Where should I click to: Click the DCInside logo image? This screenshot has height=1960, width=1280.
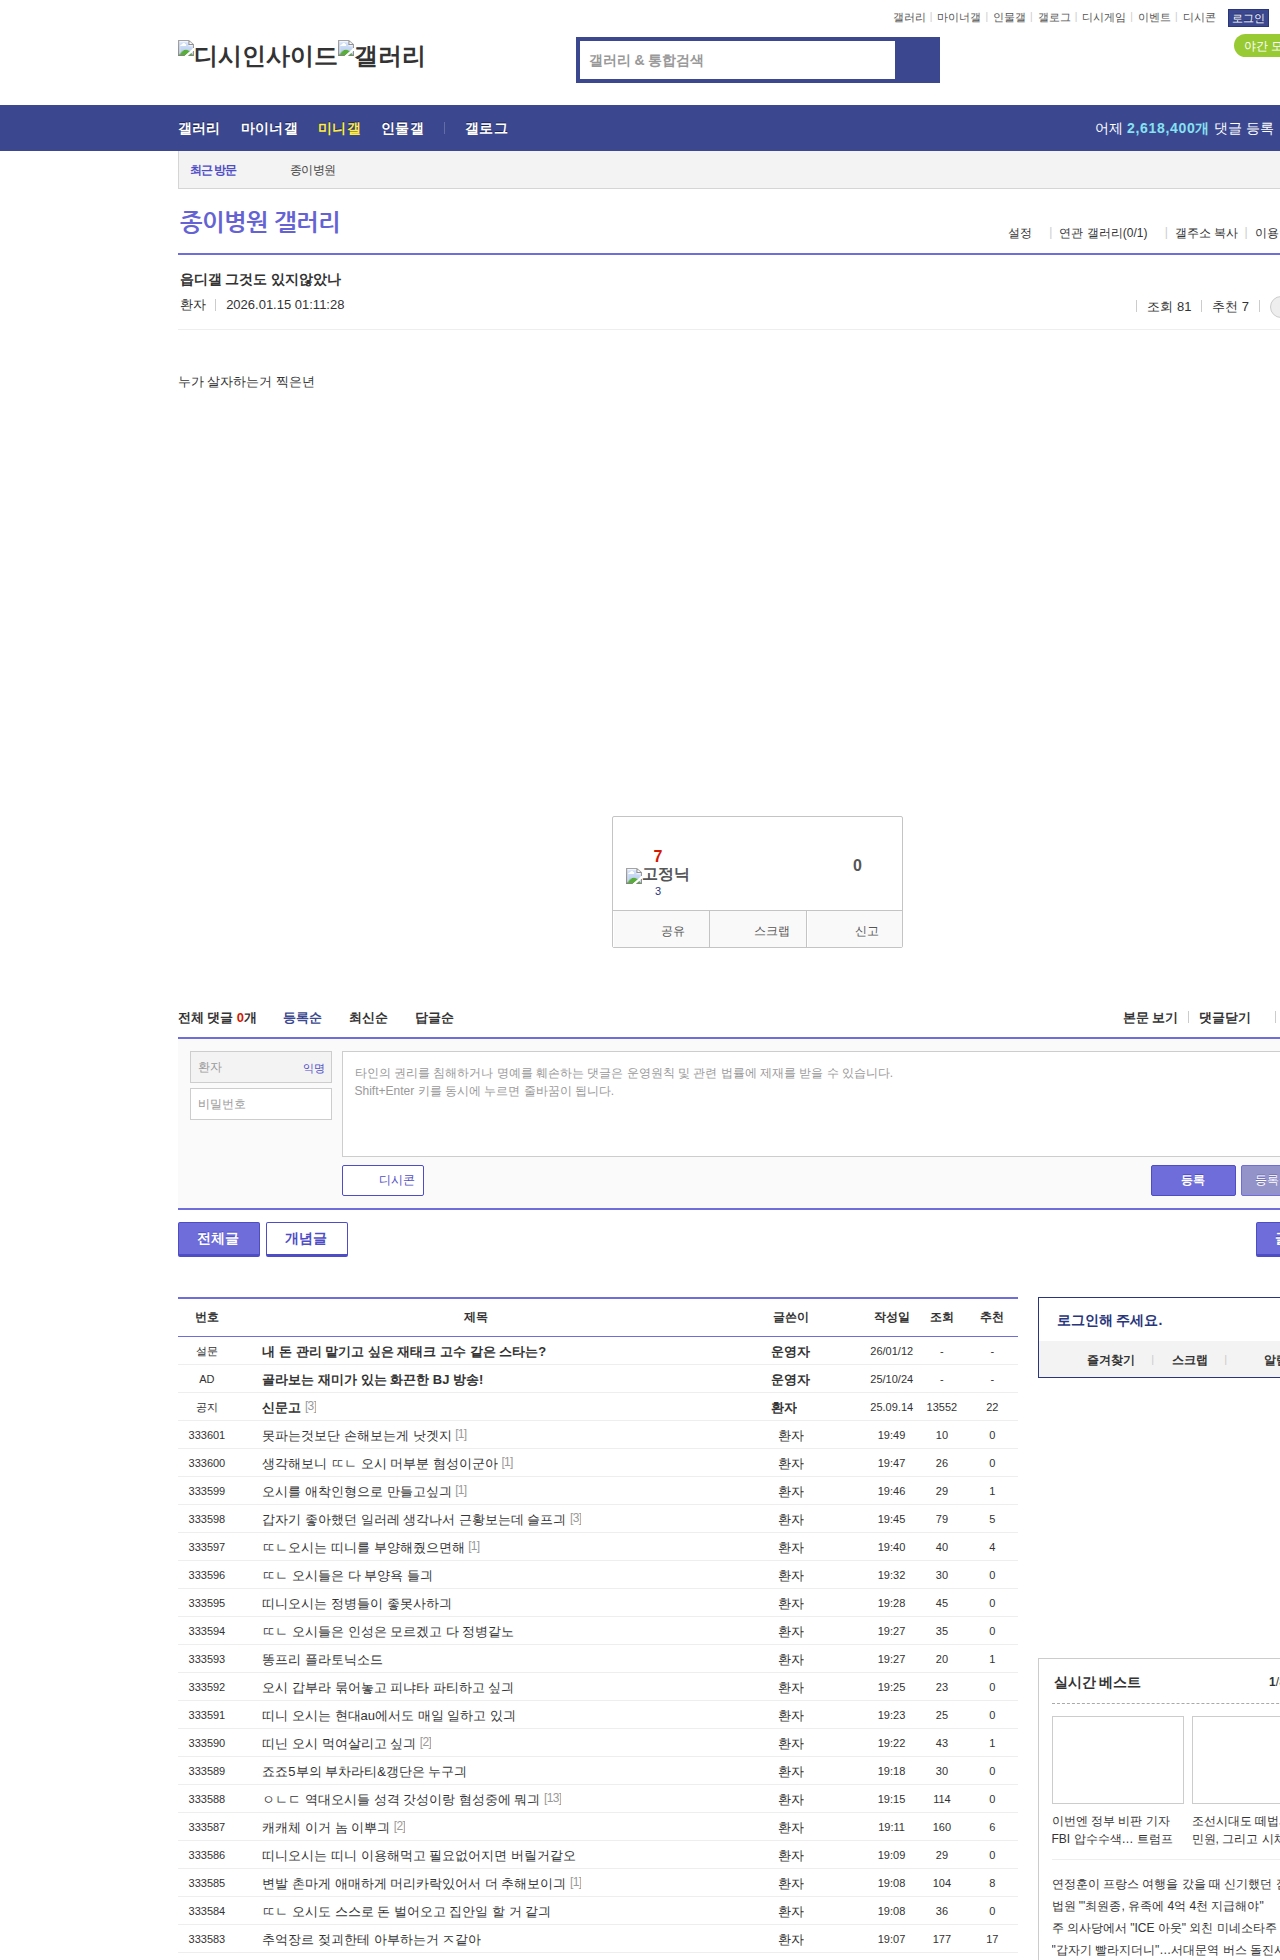(x=257, y=56)
